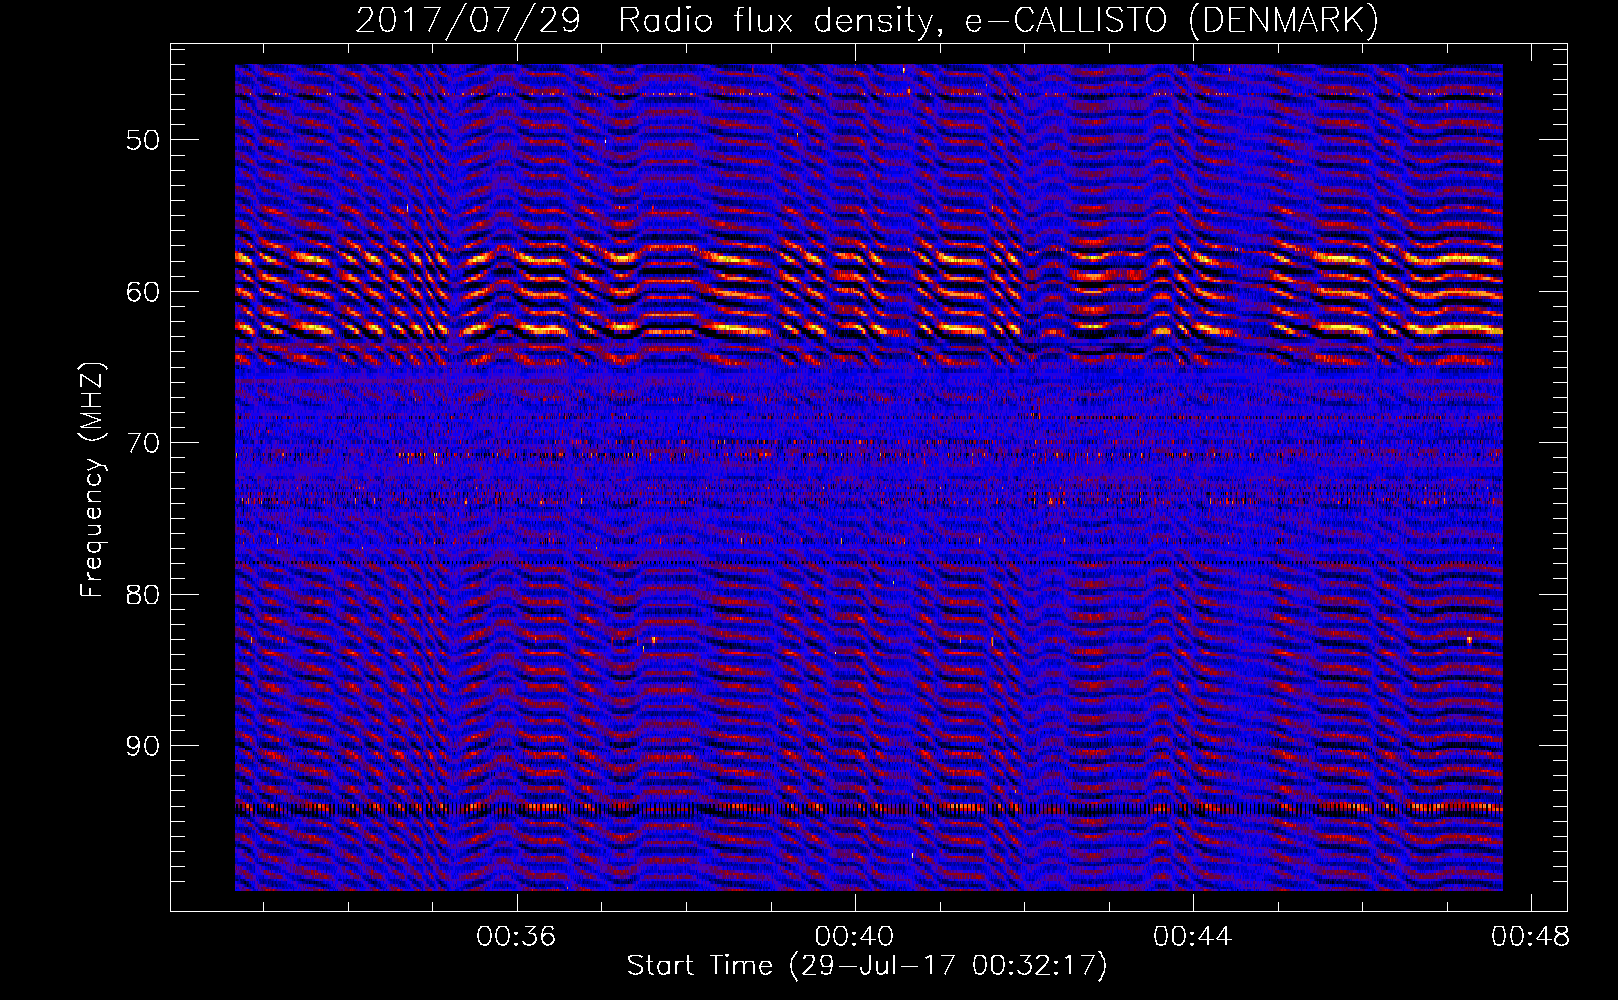This screenshot has width=1618, height=1000.
Task: Click the 00:44 time tick label
Action: pyautogui.click(x=1192, y=937)
